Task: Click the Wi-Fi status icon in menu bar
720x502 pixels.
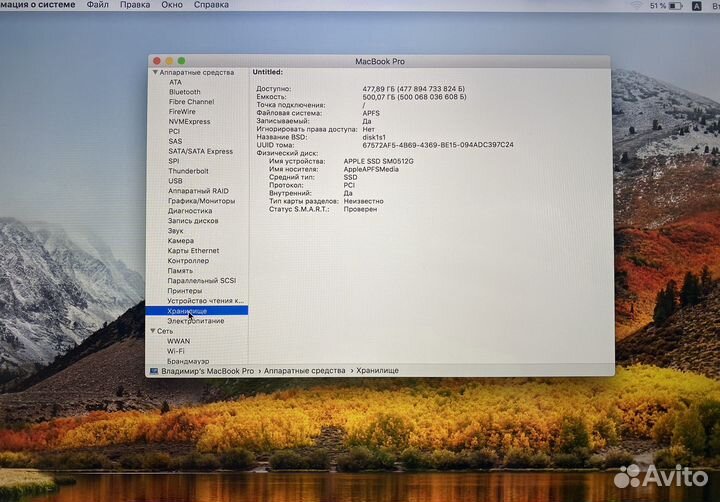Action: click(636, 6)
